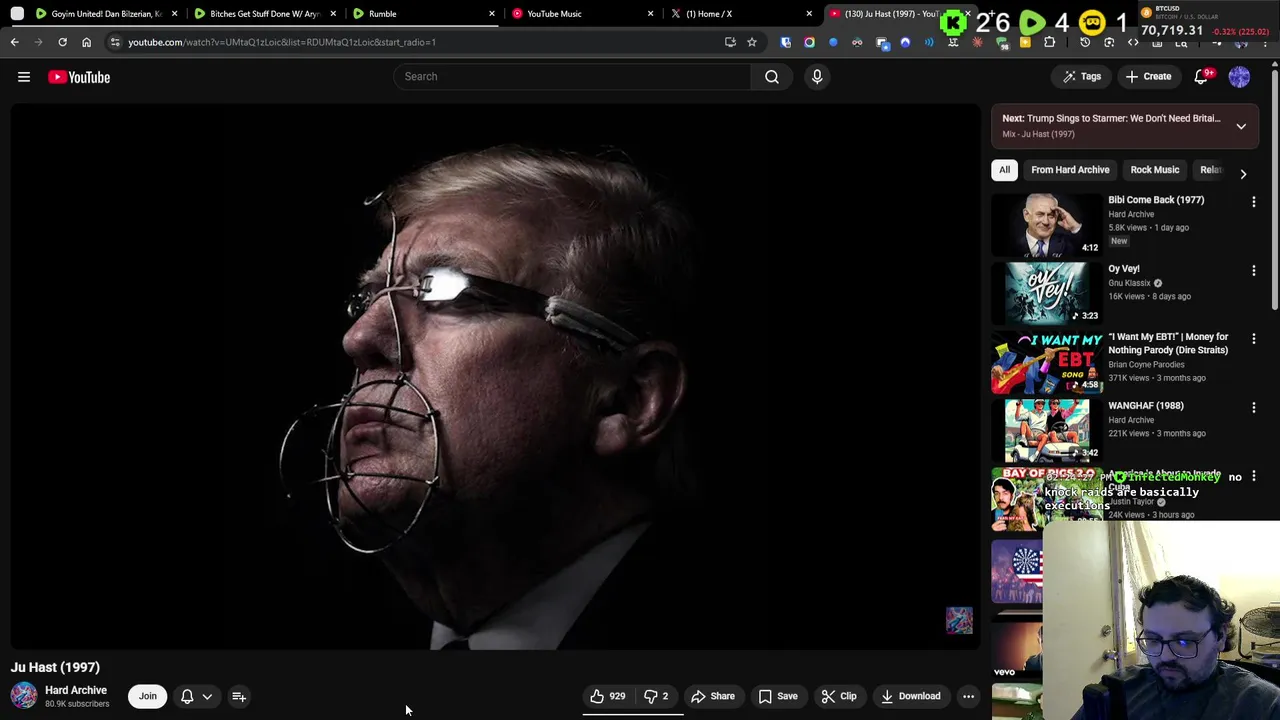1280x720 pixels.
Task: Click the install app icon in address bar
Action: coord(730,42)
